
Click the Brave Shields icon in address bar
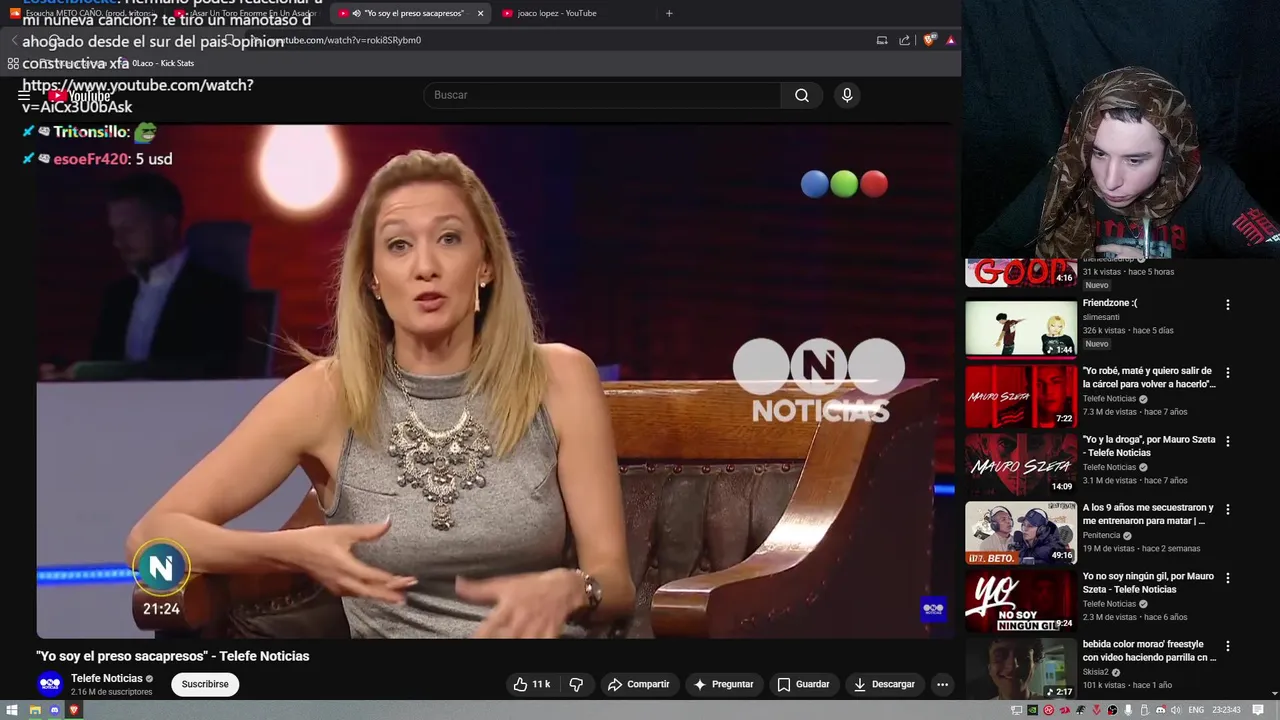click(929, 40)
